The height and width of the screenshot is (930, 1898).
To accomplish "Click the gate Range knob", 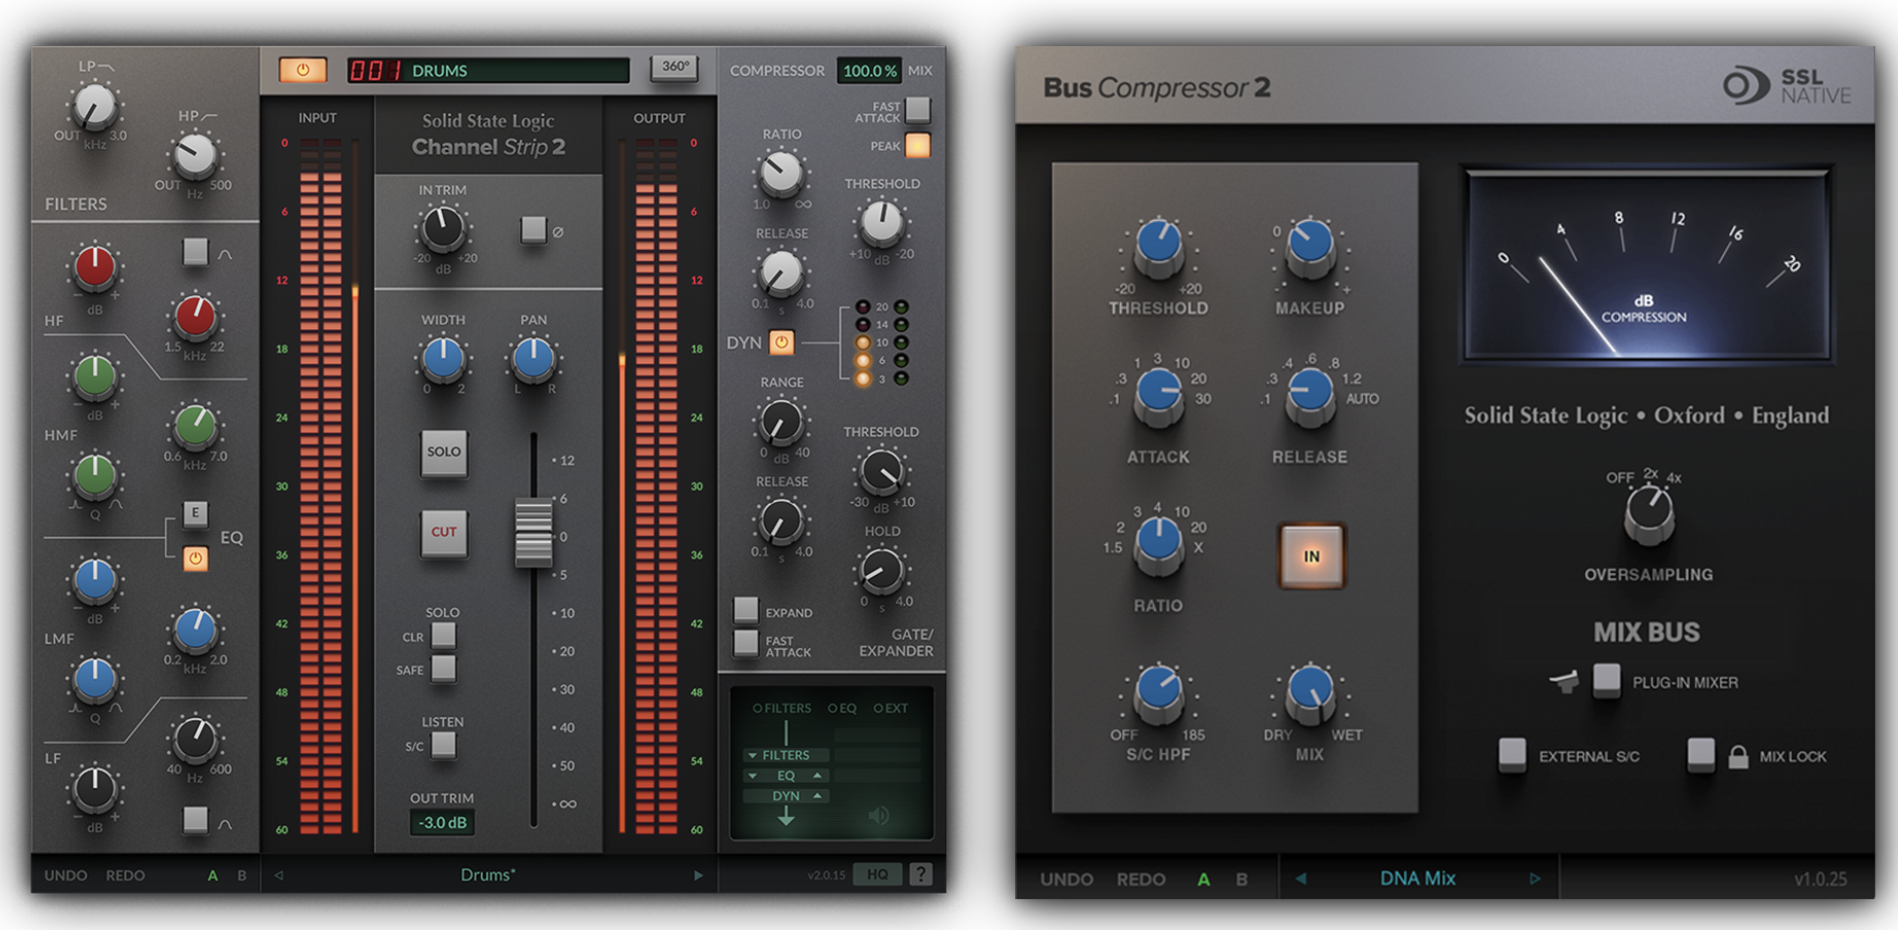I will click(x=781, y=422).
